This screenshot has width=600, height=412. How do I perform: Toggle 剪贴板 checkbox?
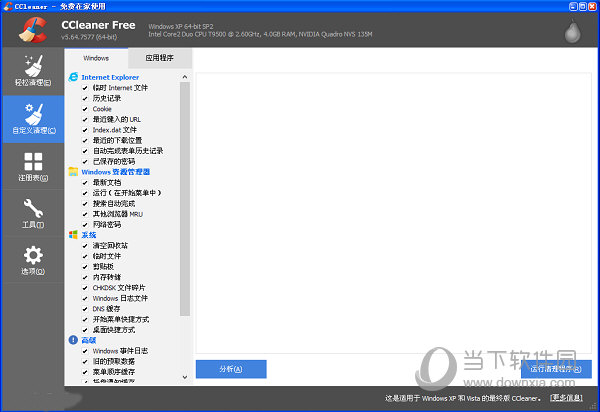click(x=85, y=267)
